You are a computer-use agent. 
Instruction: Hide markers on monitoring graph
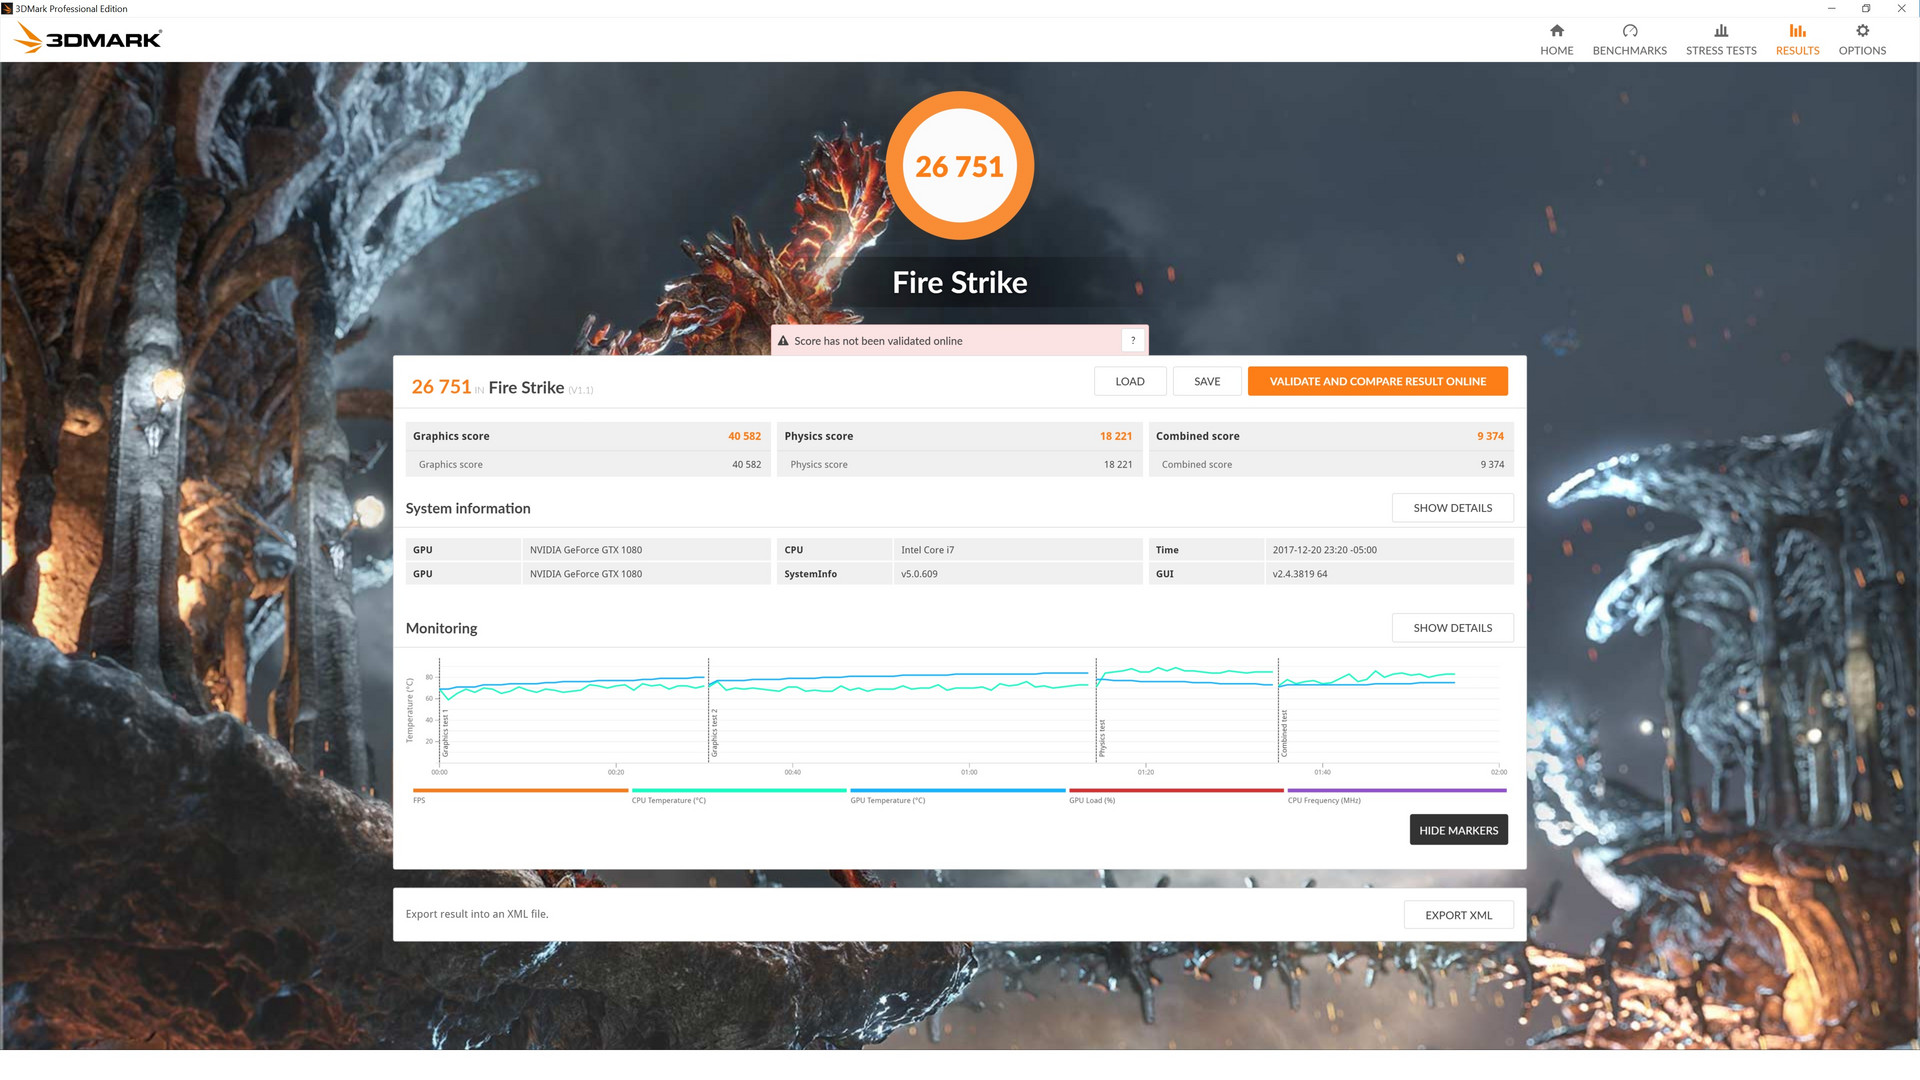tap(1458, 830)
